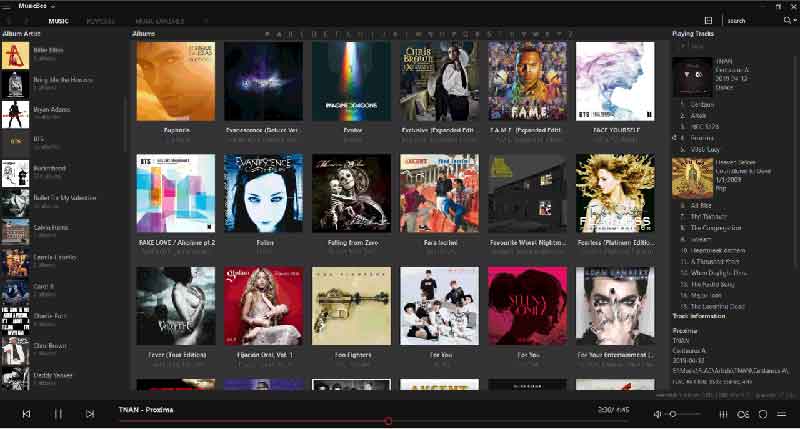Click the Evanescence (Deluxe Ver) album title text
Image resolution: width=800 pixels, height=429 pixels.
[x=262, y=131]
